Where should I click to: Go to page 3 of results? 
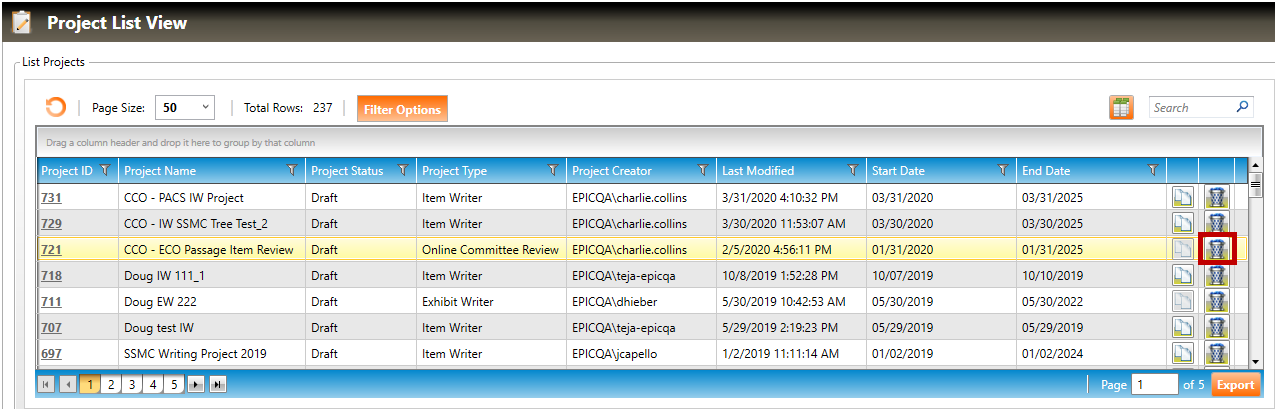[x=132, y=384]
